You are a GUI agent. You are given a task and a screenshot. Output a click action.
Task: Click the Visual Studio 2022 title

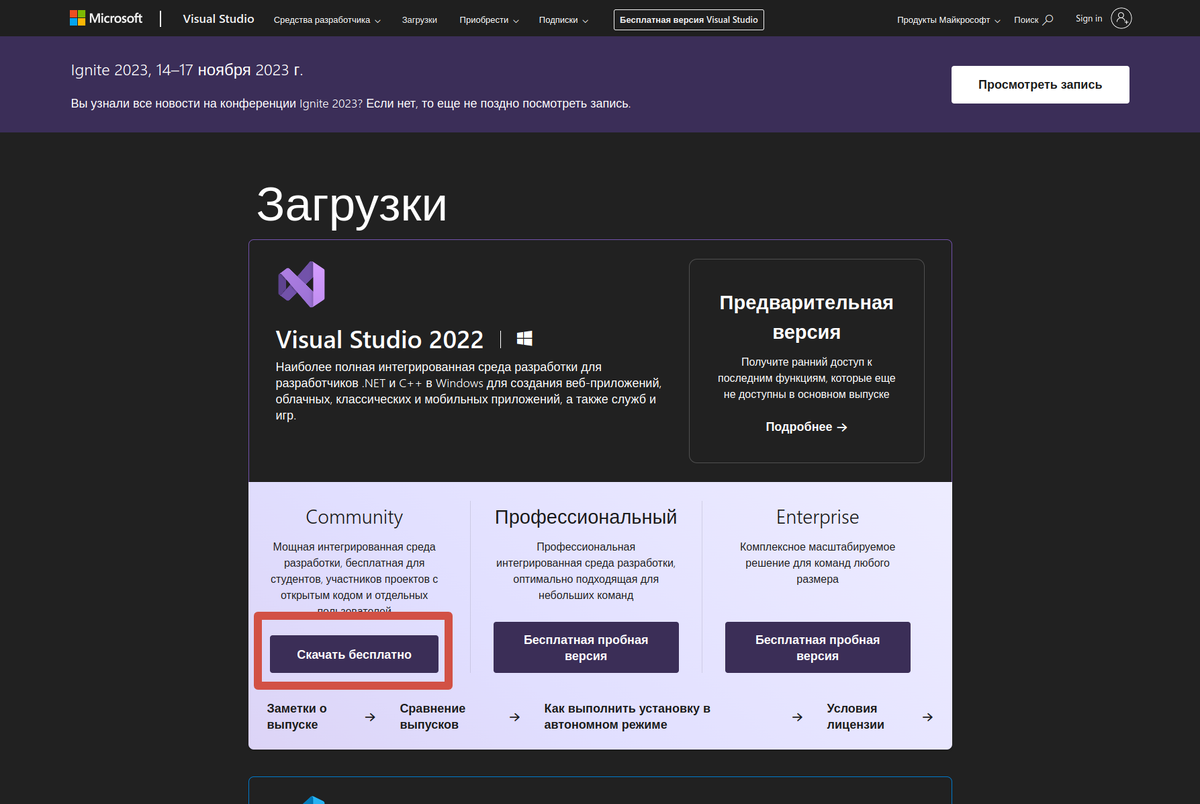pos(379,339)
